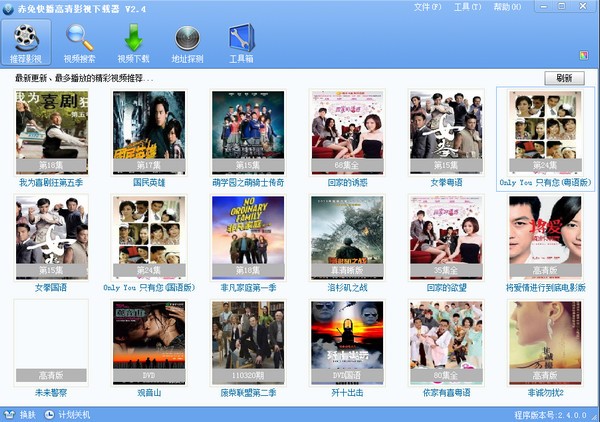The image size is (600, 422).
Task: Click the 换肤 label in status bar
Action: click(28, 415)
